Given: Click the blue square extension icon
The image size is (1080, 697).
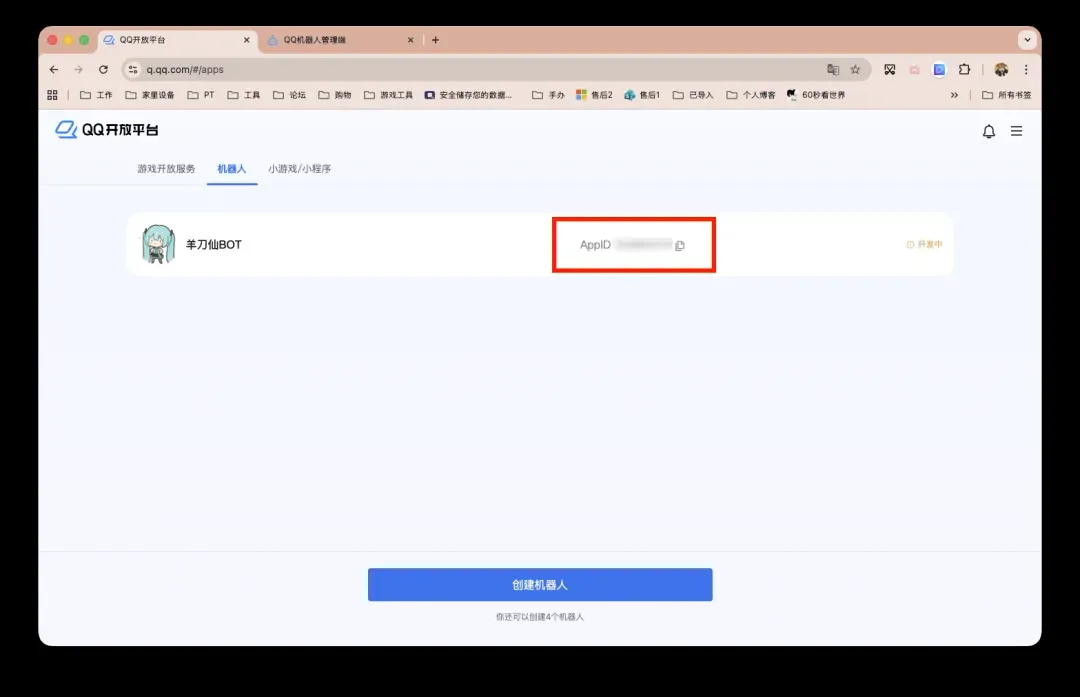Looking at the screenshot, I should click(x=939, y=70).
